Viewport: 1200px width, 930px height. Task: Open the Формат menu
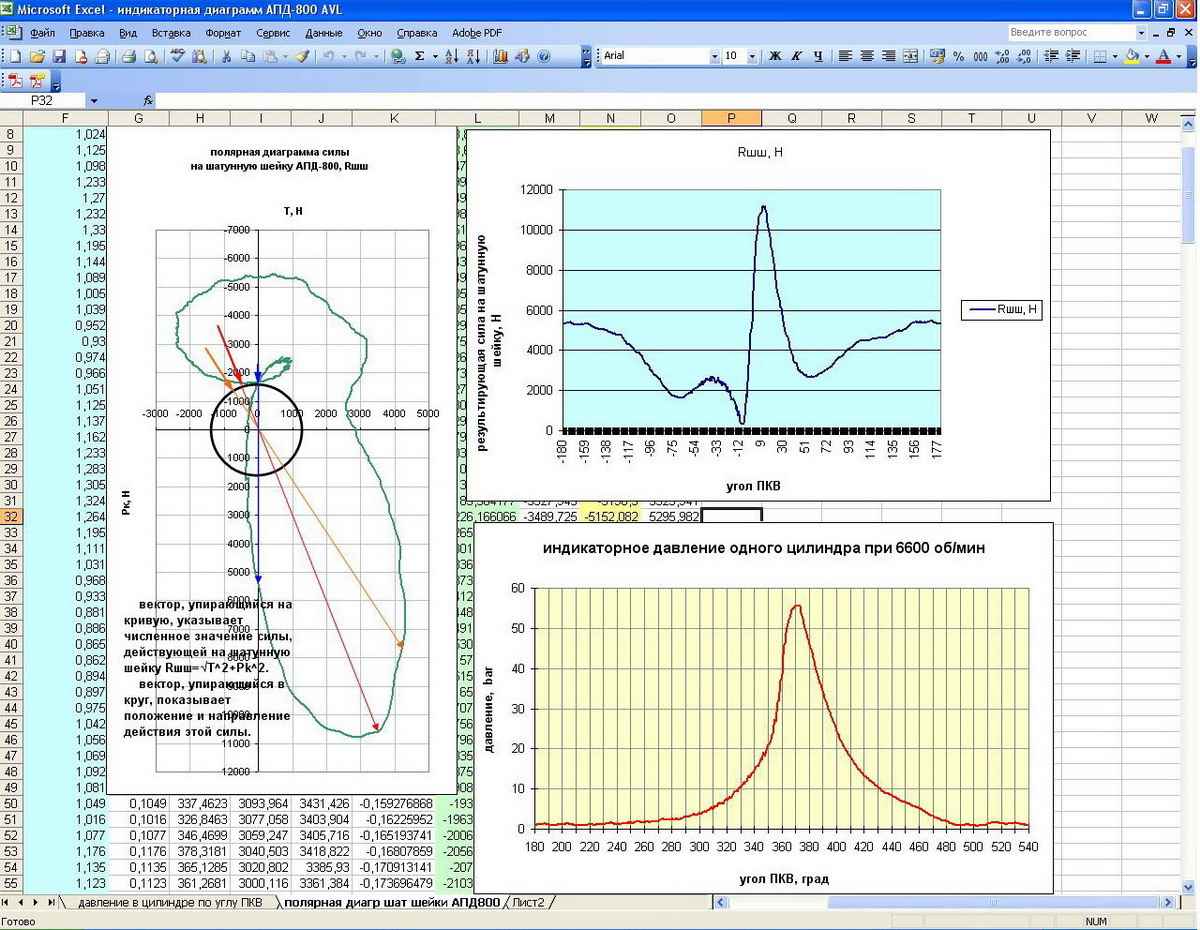tap(223, 33)
